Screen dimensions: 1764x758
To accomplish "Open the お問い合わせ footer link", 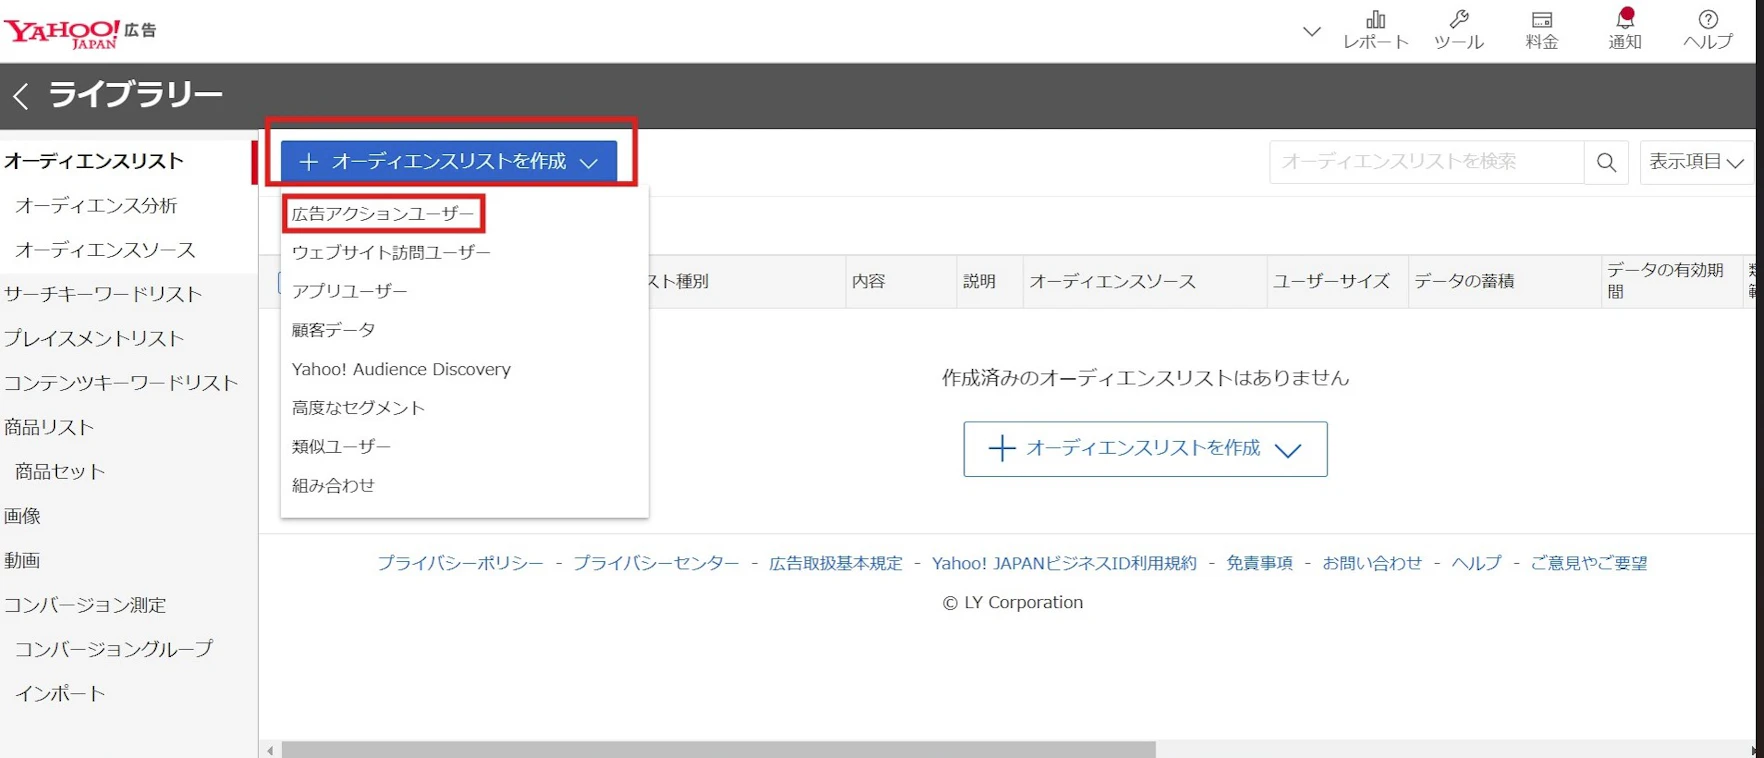I will [1372, 563].
